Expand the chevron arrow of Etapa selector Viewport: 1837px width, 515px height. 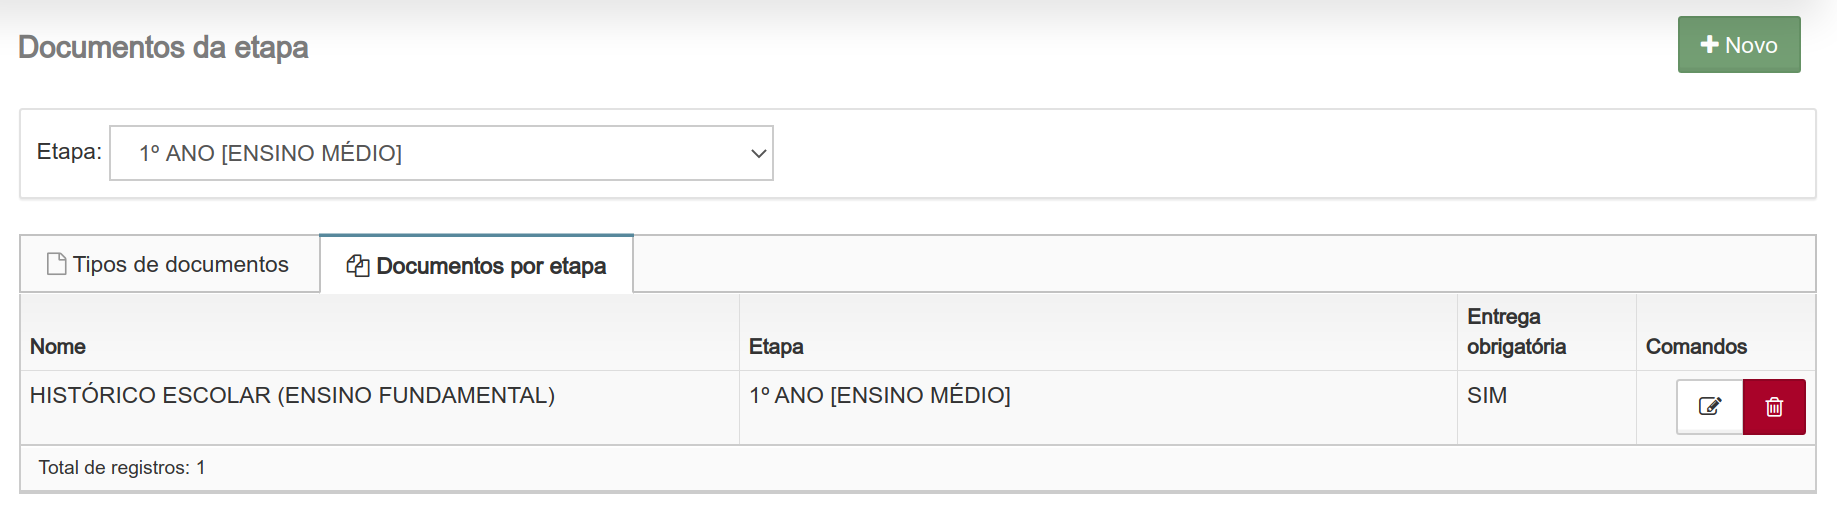click(x=758, y=153)
